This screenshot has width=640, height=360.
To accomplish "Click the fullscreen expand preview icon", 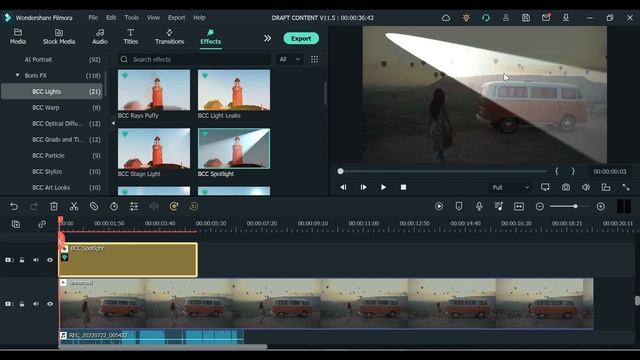I will 626,187.
